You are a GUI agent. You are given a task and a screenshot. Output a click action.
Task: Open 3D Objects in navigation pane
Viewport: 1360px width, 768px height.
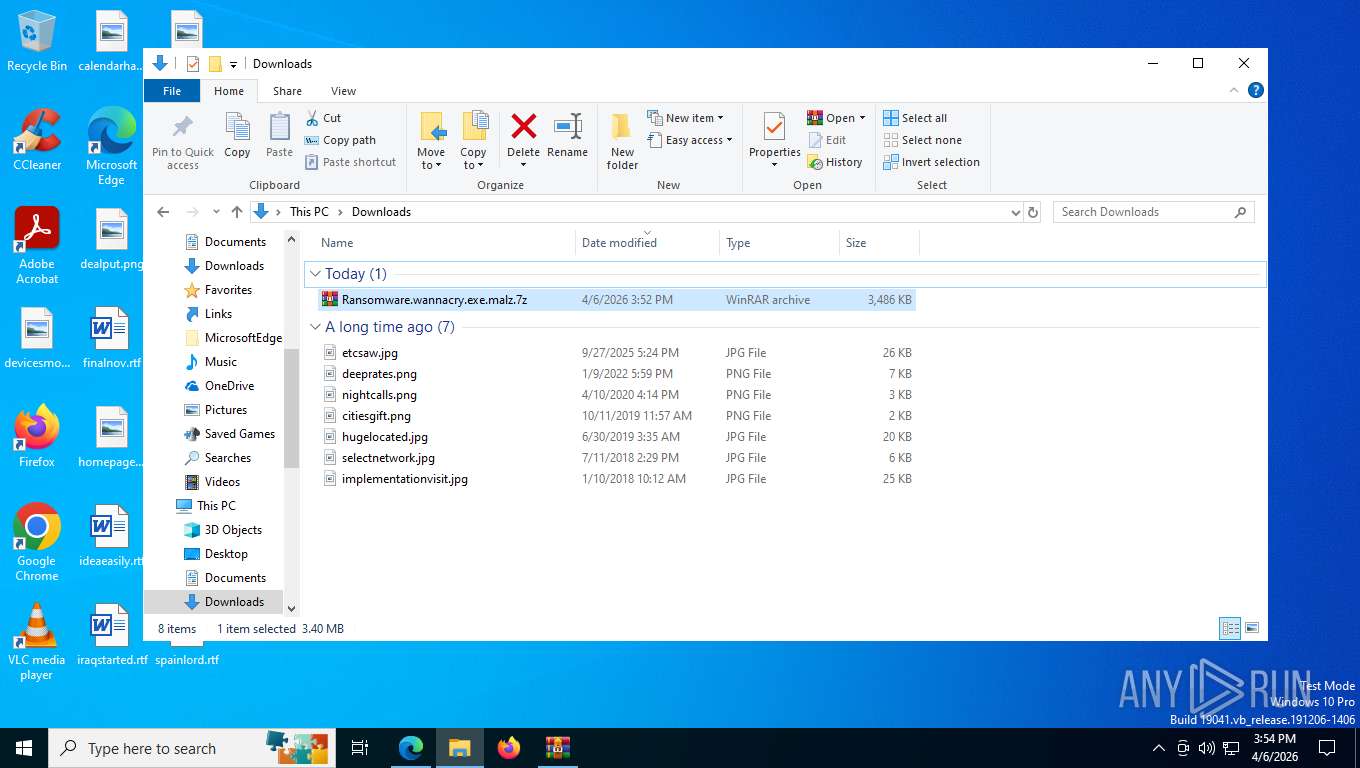(x=232, y=530)
